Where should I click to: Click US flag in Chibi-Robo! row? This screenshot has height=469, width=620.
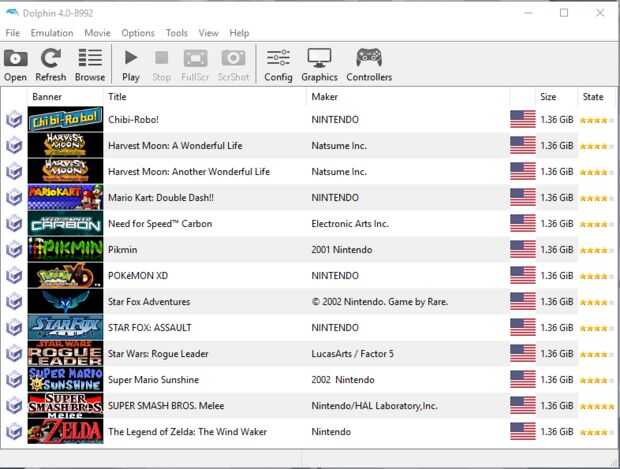(x=523, y=119)
